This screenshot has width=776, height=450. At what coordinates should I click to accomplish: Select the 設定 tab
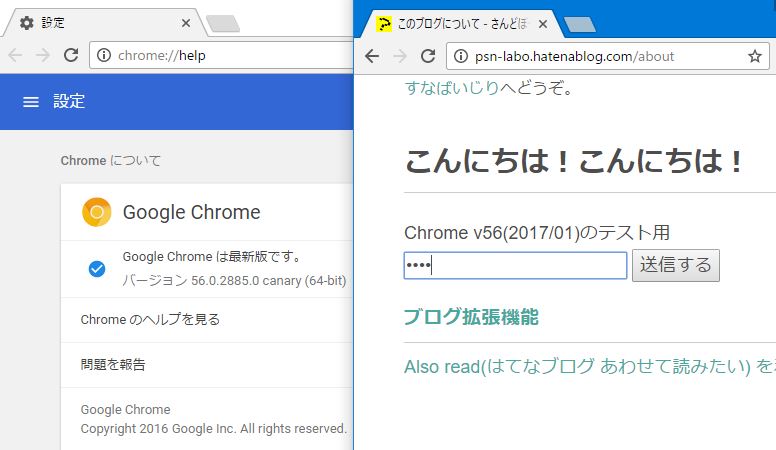pyautogui.click(x=104, y=23)
